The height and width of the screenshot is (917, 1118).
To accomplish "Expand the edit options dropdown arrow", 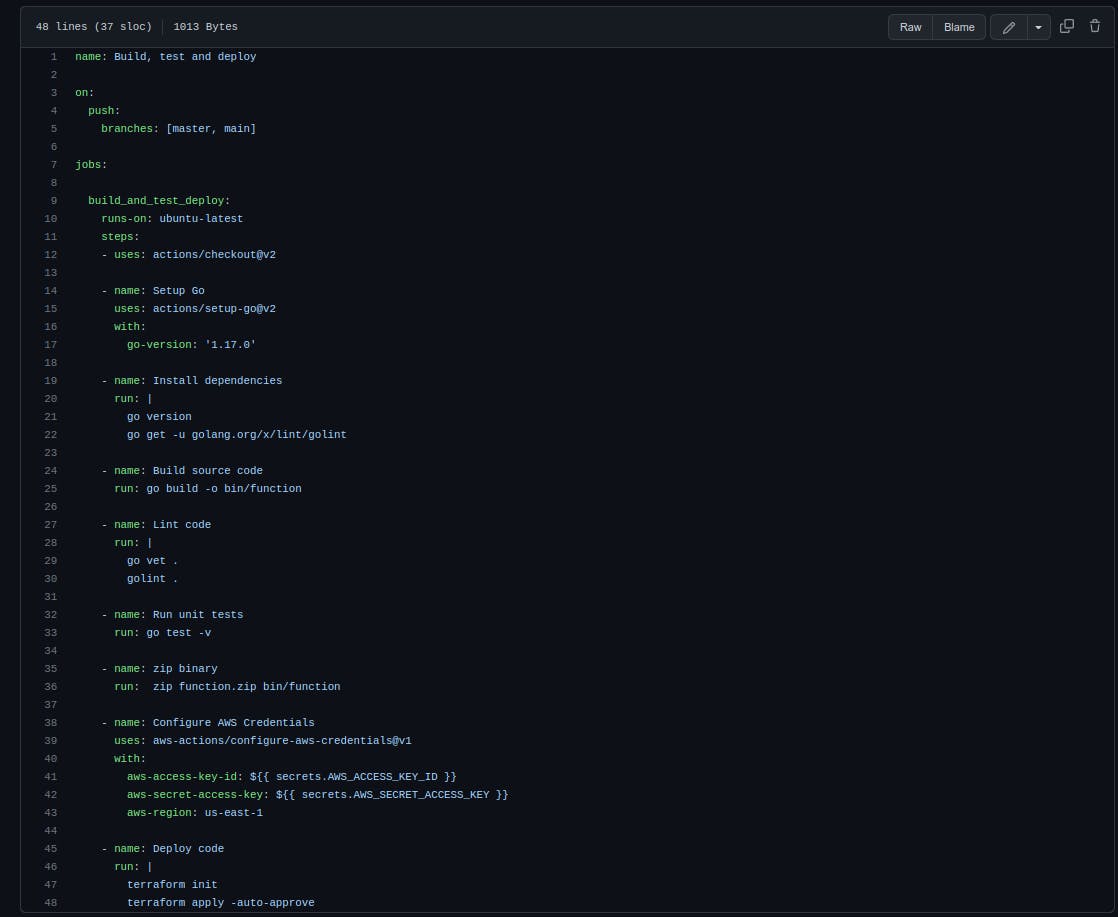I will [1038, 27].
